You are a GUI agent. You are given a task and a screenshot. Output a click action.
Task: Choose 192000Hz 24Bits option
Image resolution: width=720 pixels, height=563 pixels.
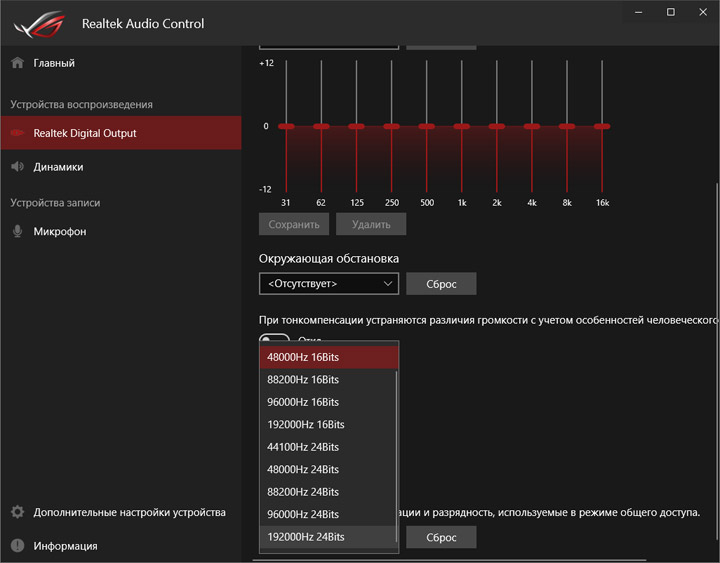click(328, 537)
